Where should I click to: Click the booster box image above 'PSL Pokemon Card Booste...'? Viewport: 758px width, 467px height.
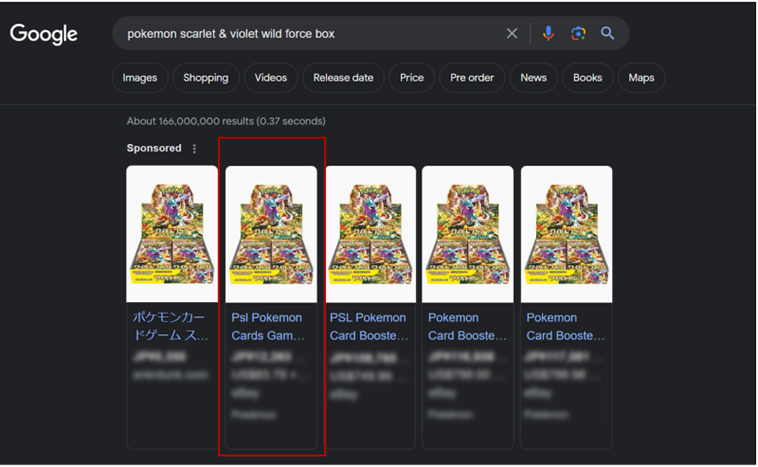pyautogui.click(x=371, y=234)
